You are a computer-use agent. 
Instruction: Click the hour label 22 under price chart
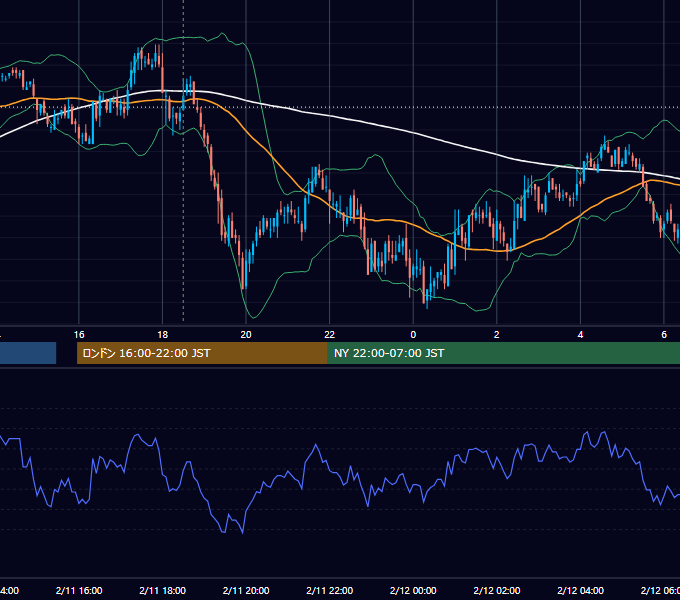coord(330,335)
